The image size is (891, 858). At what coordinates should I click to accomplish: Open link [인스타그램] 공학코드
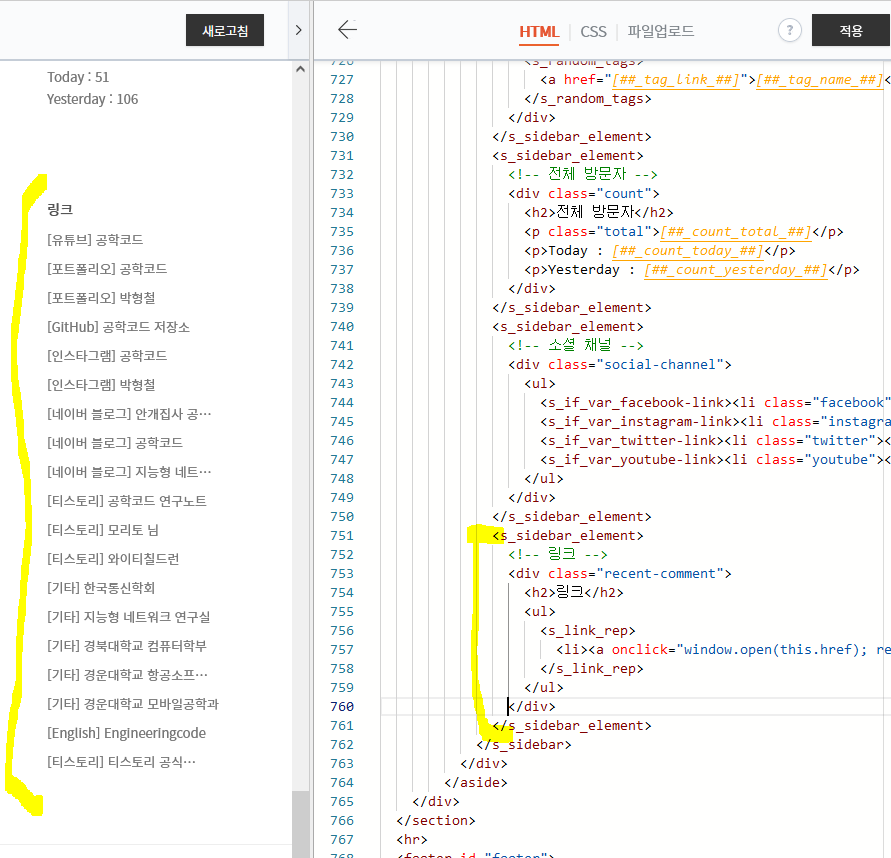tap(107, 356)
